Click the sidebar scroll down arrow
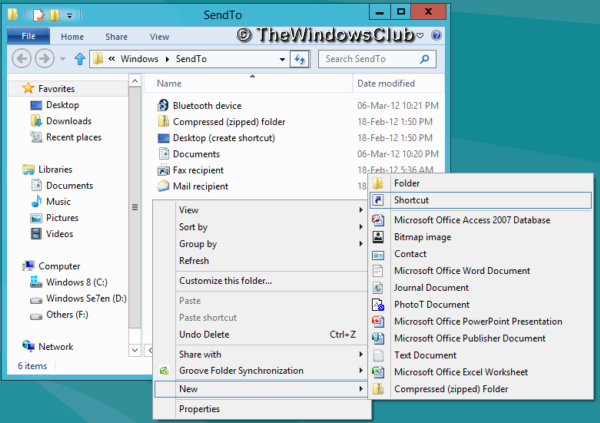The width and height of the screenshot is (600, 423). tap(135, 350)
